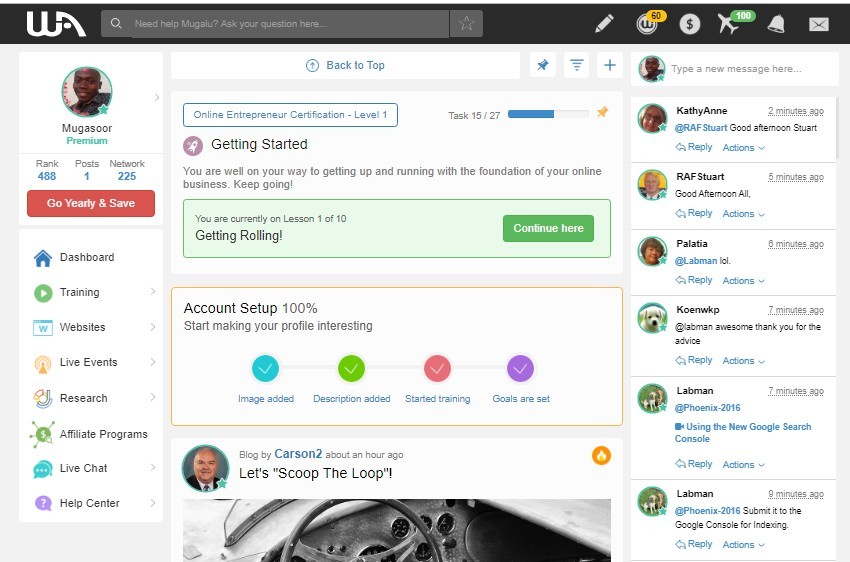Viewport: 850px width, 562px height.
Task: Click Carson2's blog avatar photo
Action: 205,468
